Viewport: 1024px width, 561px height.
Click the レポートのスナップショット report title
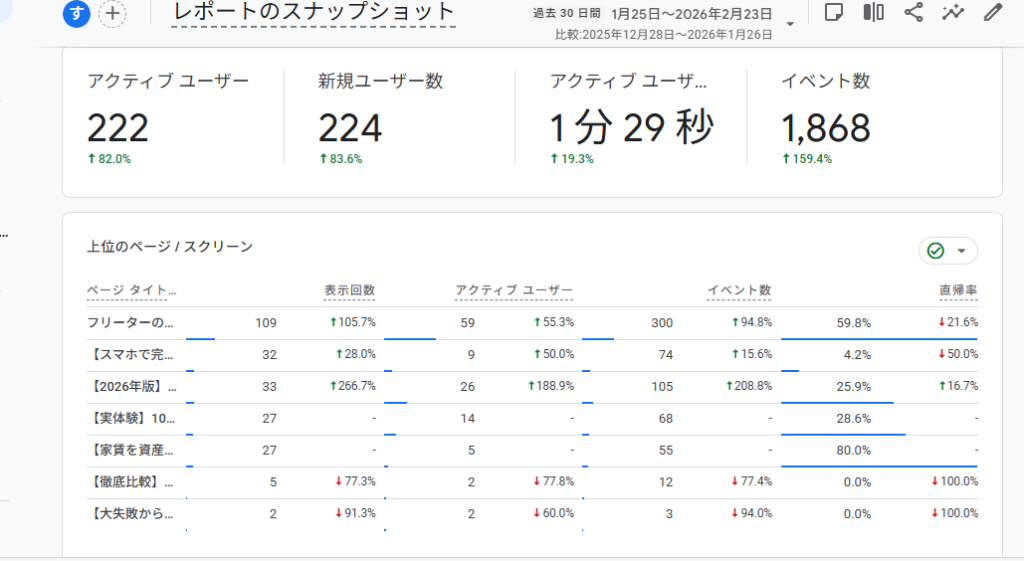point(313,13)
